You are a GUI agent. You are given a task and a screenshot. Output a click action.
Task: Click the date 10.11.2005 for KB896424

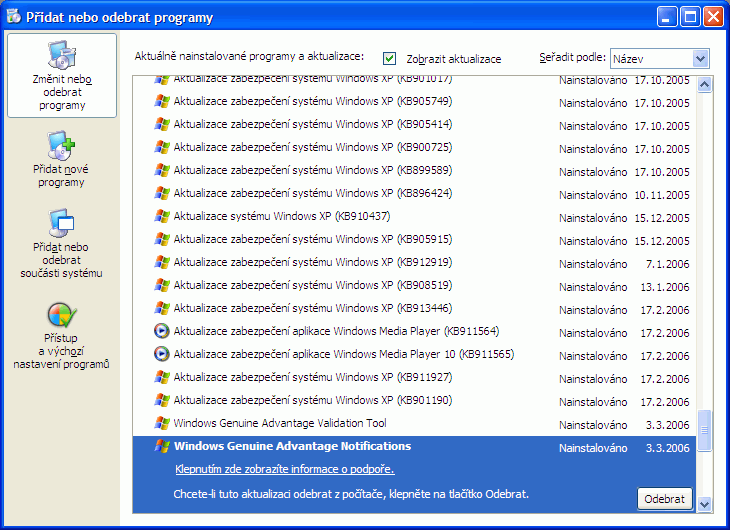pyautogui.click(x=662, y=195)
